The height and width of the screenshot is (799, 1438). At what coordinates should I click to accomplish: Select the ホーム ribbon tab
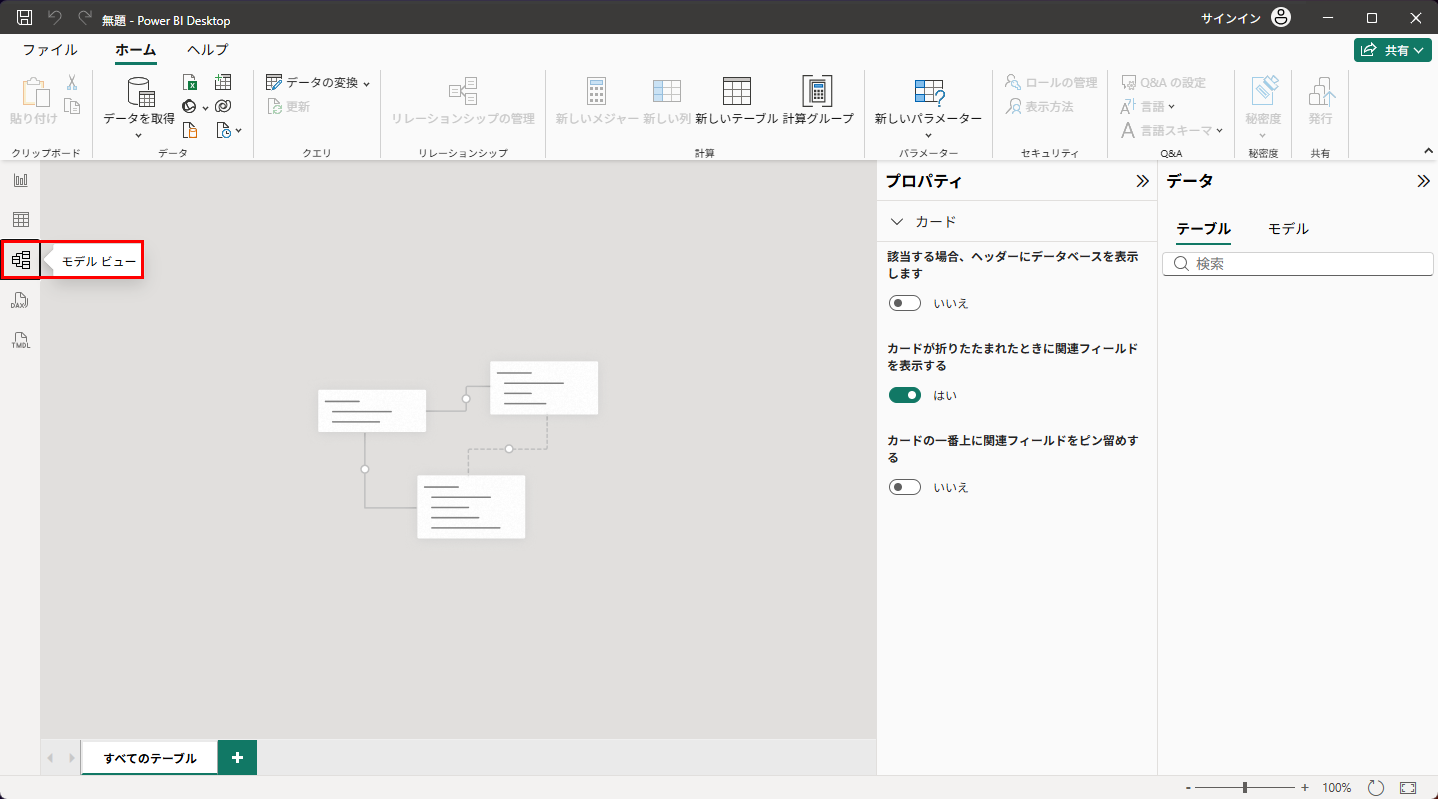(136, 50)
